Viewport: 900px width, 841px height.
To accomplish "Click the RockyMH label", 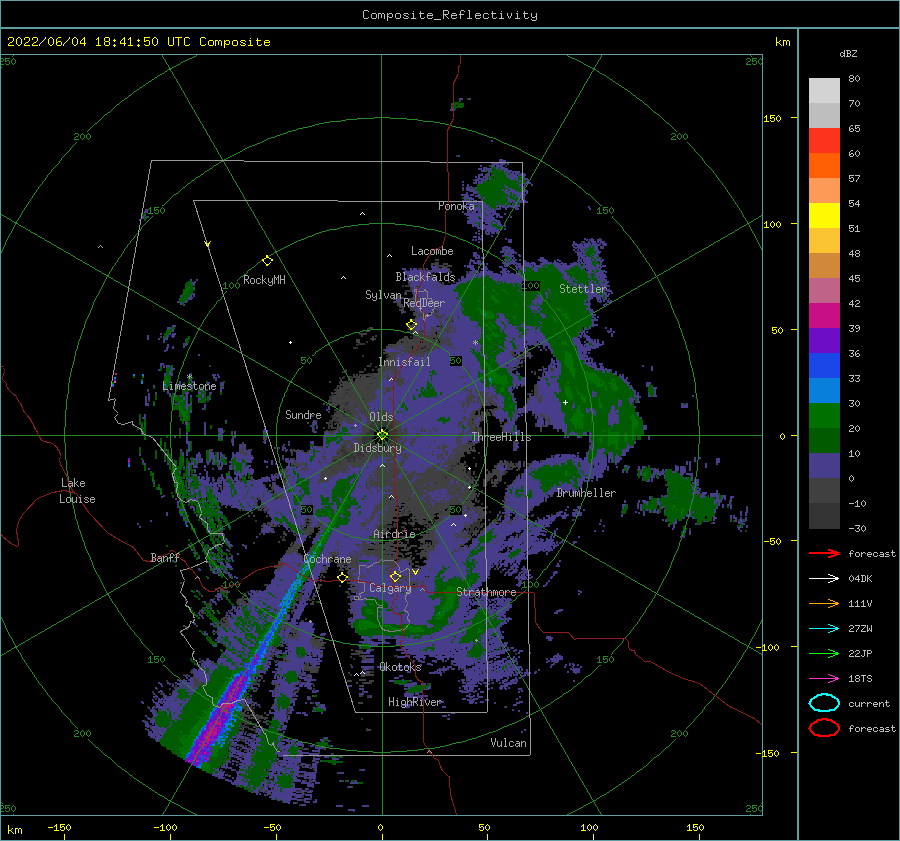I will 264,280.
